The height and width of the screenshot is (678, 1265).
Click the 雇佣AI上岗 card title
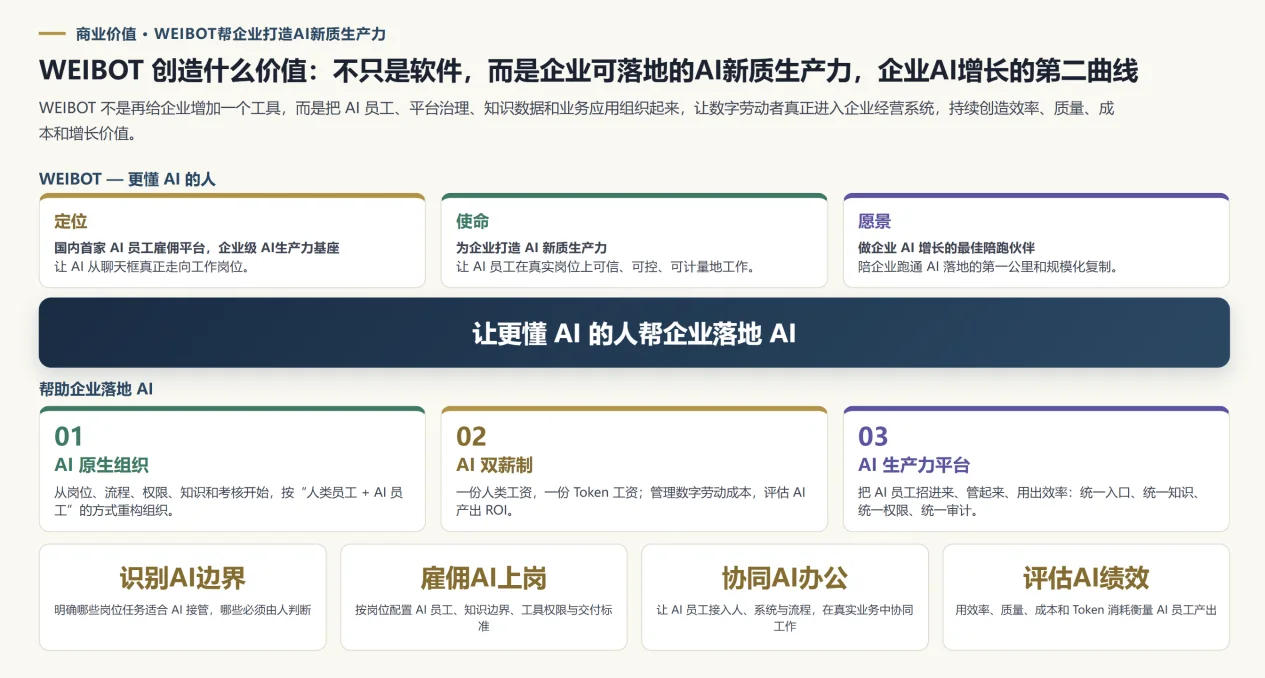[484, 577]
